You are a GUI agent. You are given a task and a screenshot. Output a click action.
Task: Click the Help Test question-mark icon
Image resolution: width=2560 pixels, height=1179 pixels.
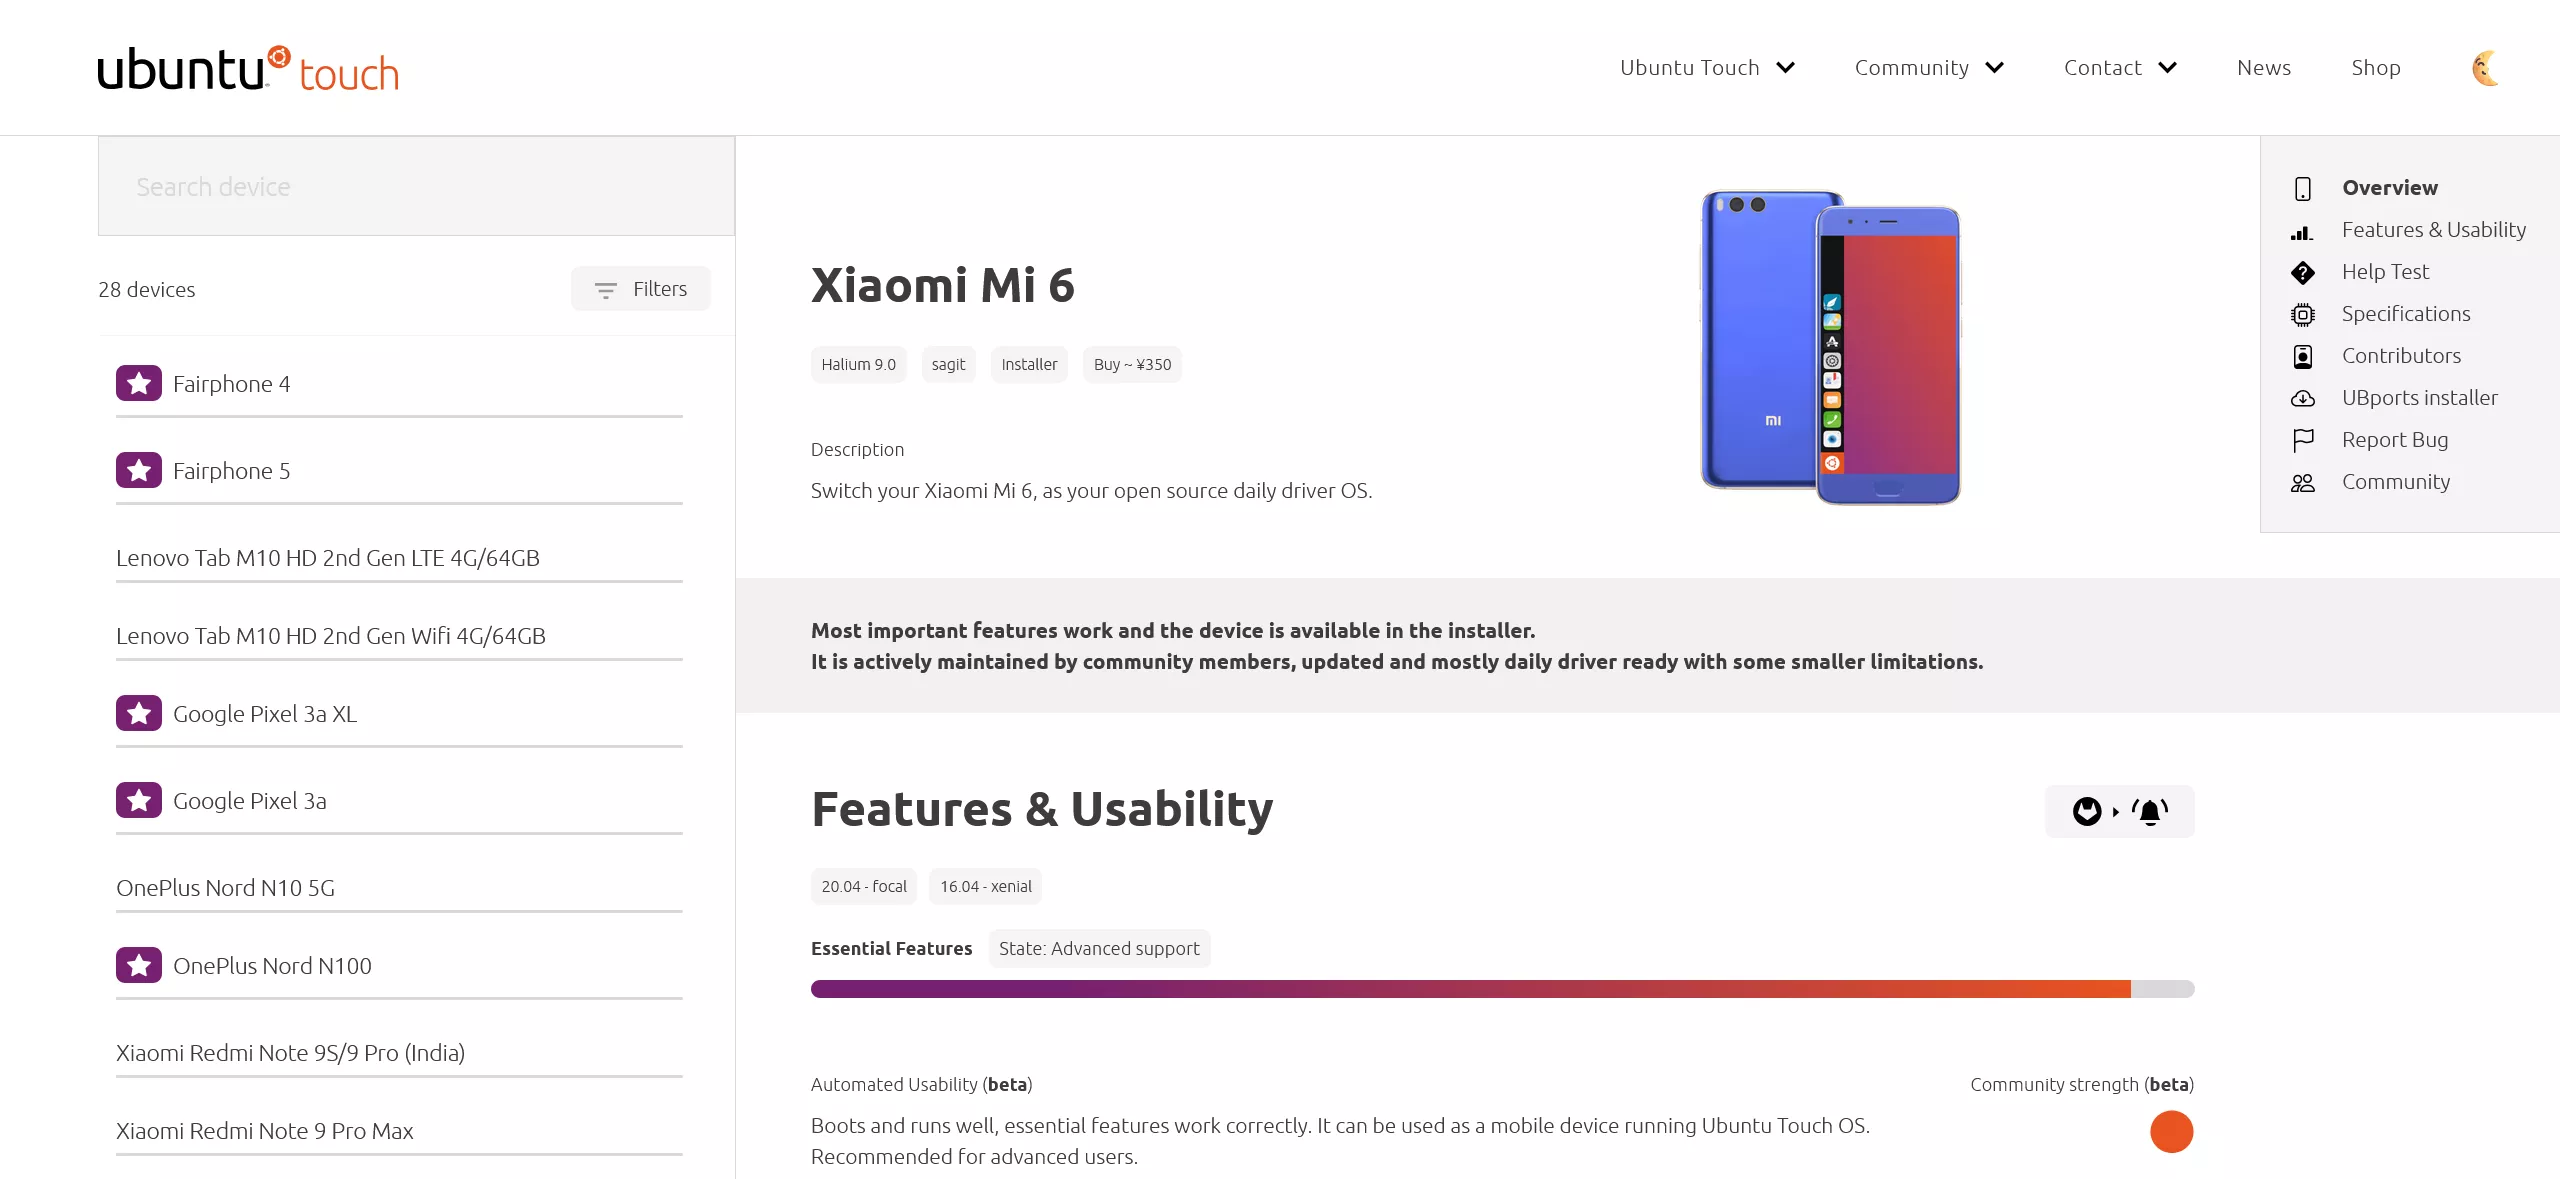point(2303,273)
